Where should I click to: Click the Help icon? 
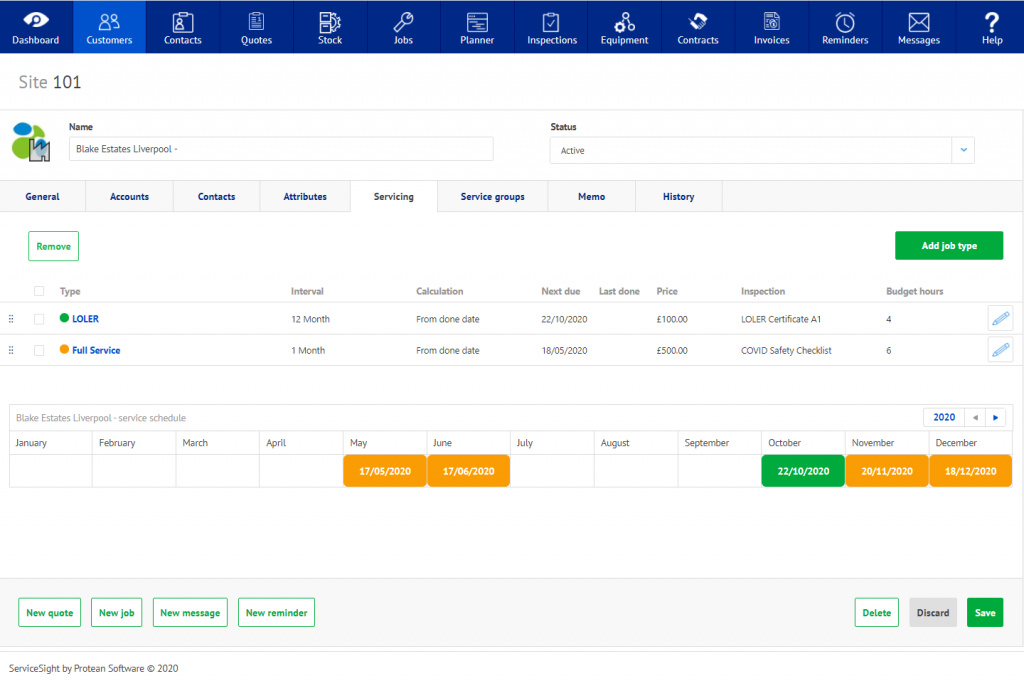tap(991, 27)
